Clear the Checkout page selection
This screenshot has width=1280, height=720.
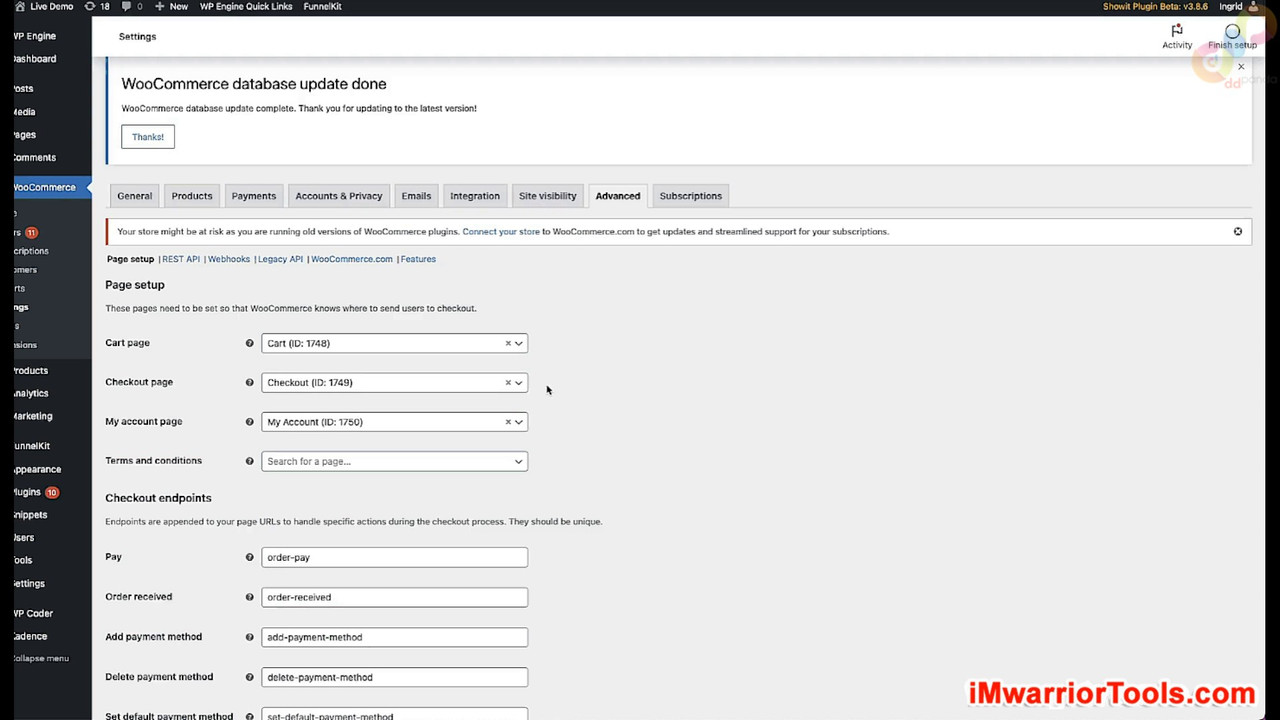508,382
